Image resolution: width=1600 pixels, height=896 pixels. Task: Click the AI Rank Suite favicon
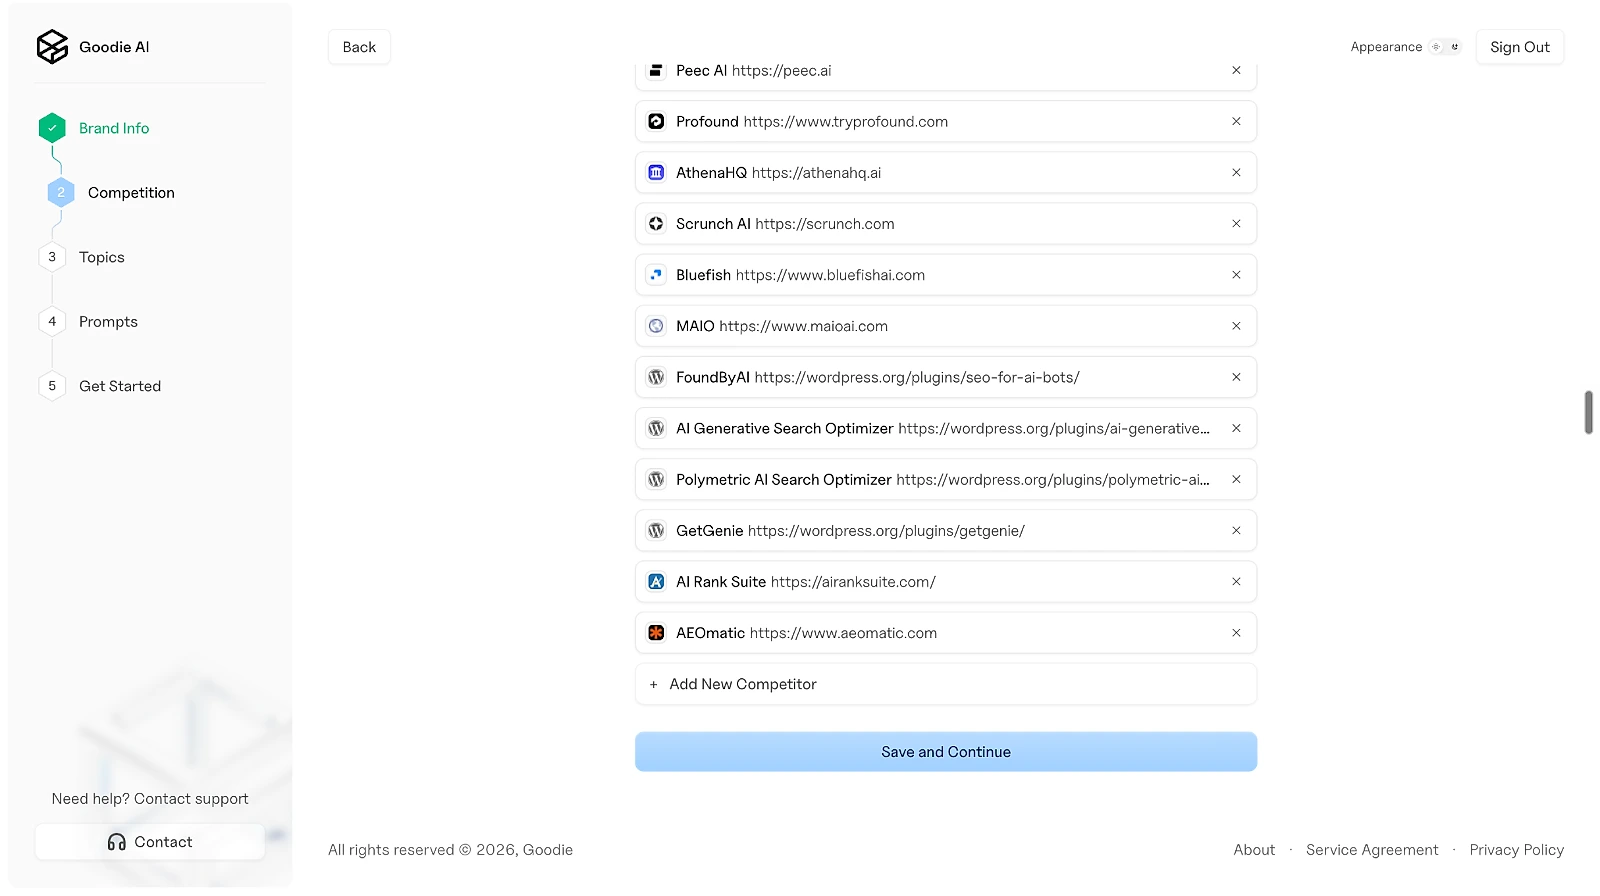coord(656,581)
